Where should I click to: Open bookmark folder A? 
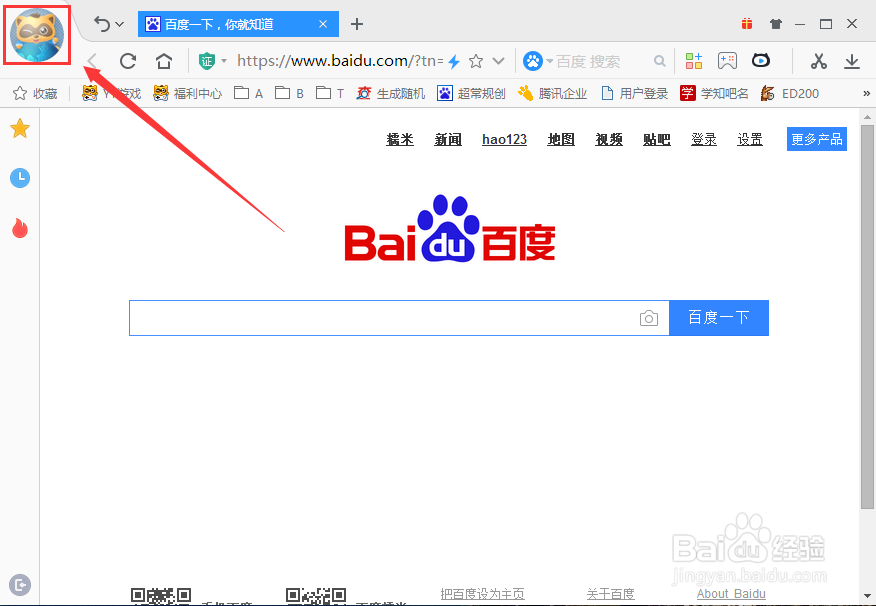click(249, 93)
